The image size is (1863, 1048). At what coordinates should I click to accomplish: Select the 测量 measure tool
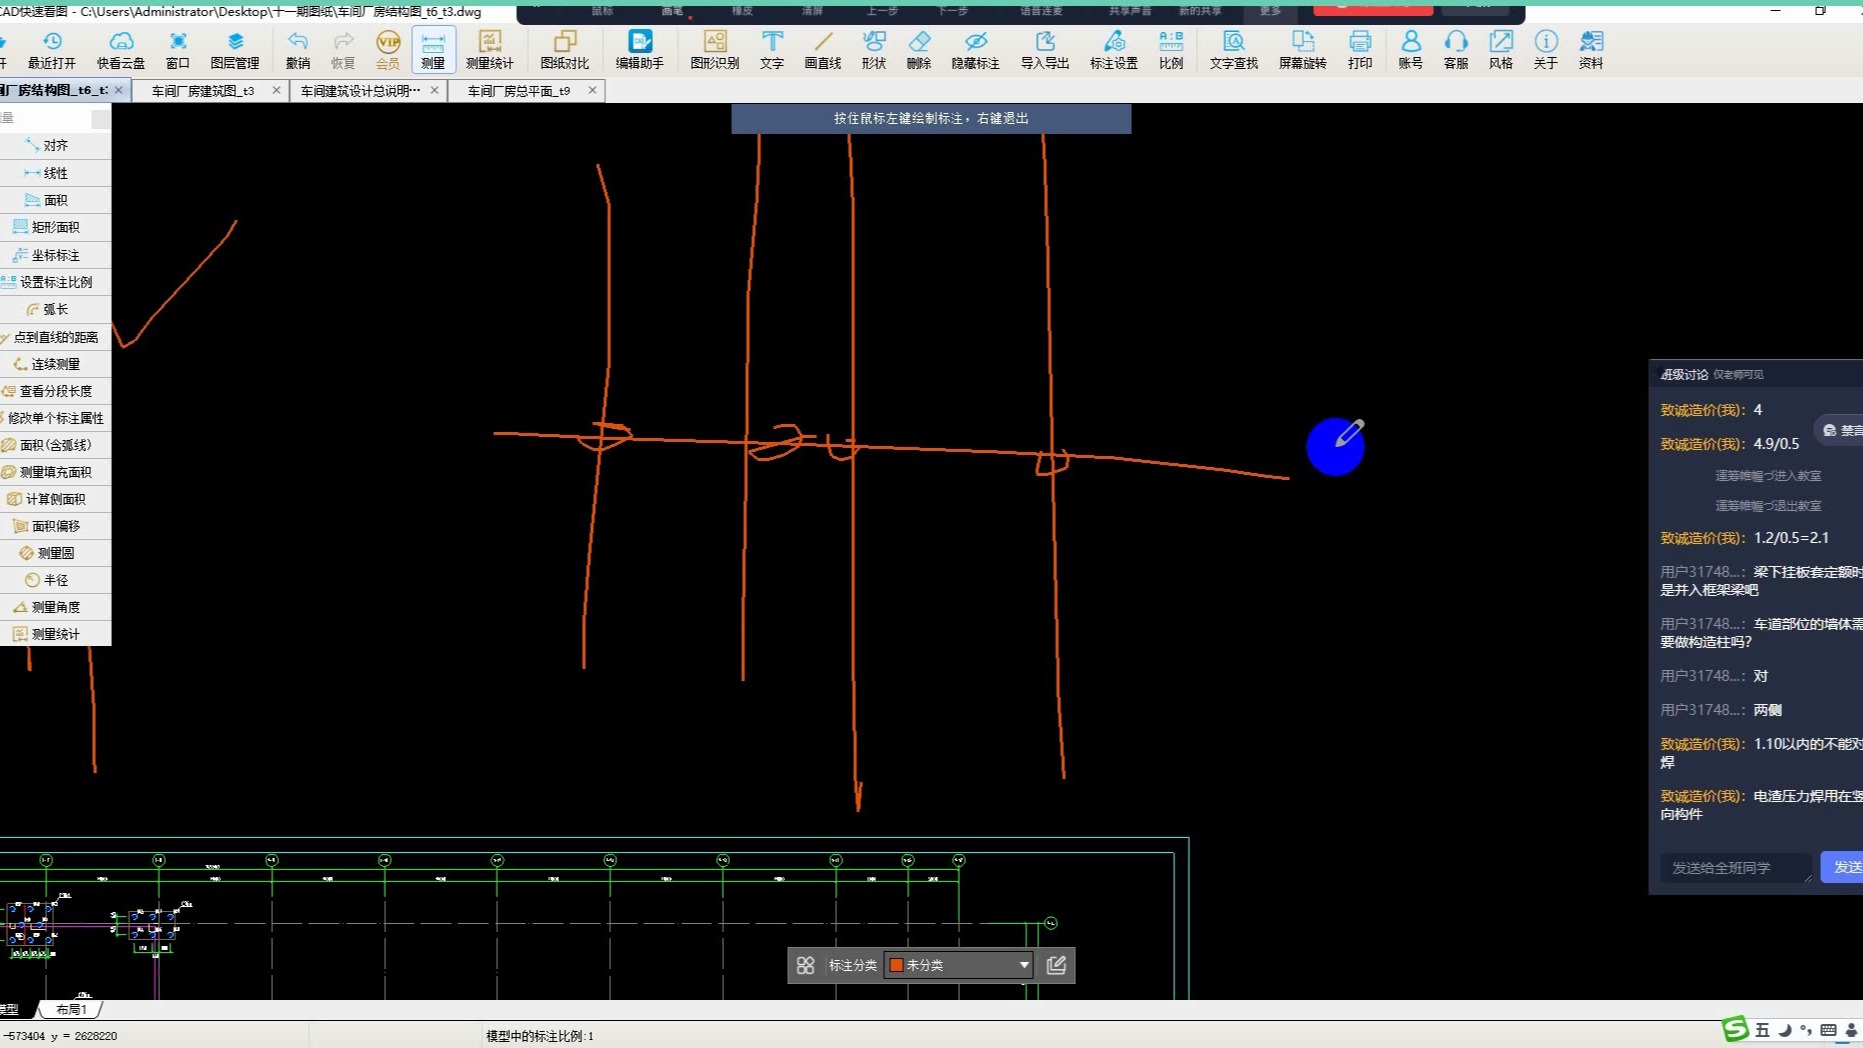coord(433,50)
